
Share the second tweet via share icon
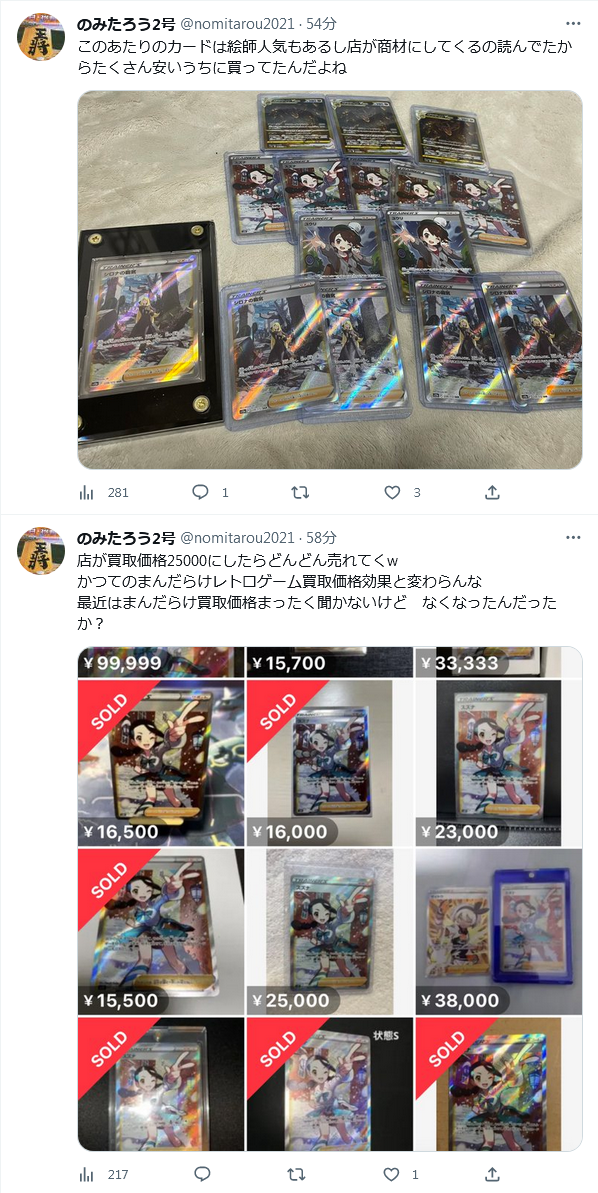[492, 1174]
